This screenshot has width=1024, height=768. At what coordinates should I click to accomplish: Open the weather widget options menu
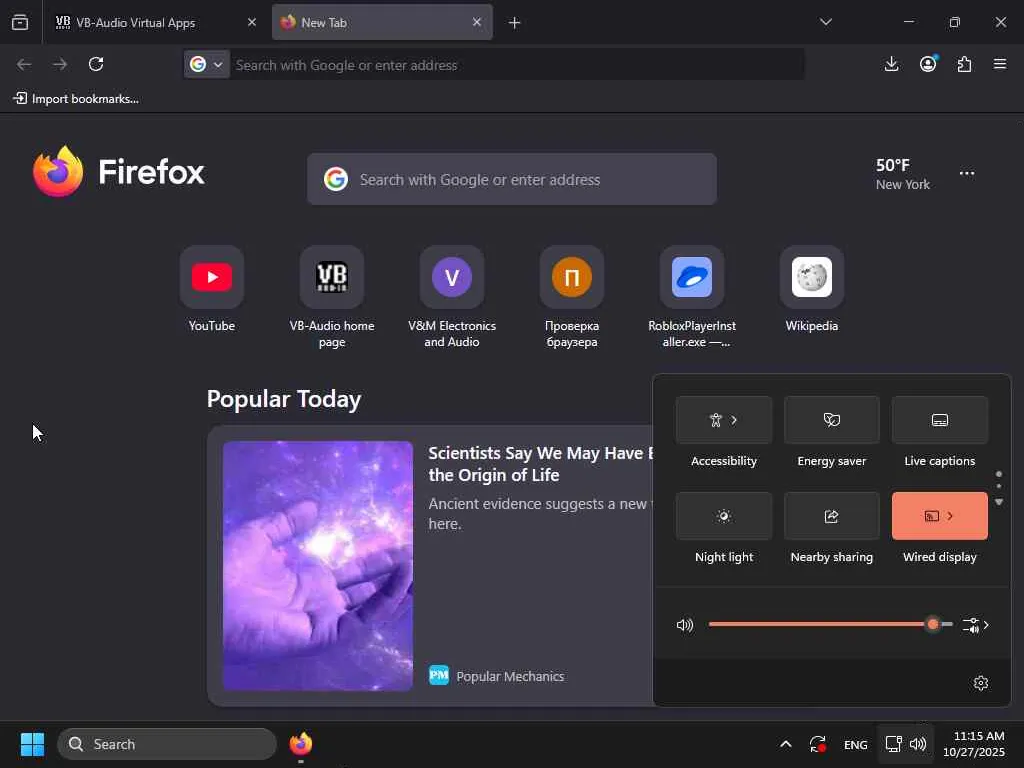click(967, 173)
